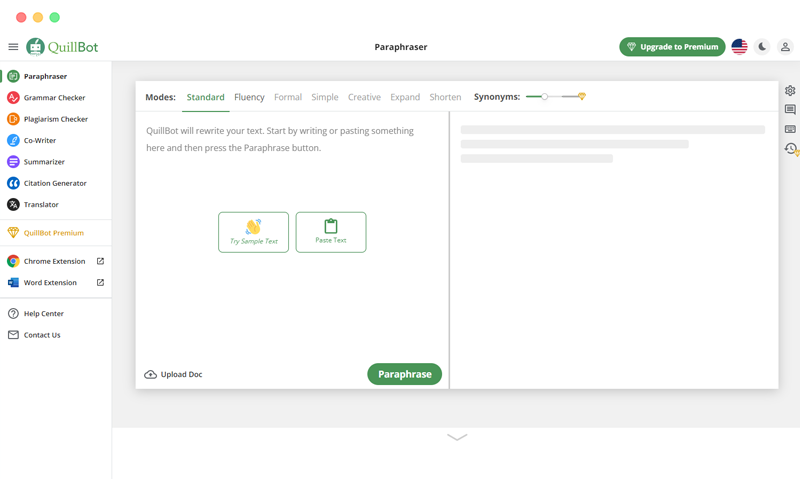Open the paraphraser settings gear
The height and width of the screenshot is (479, 800).
790,91
